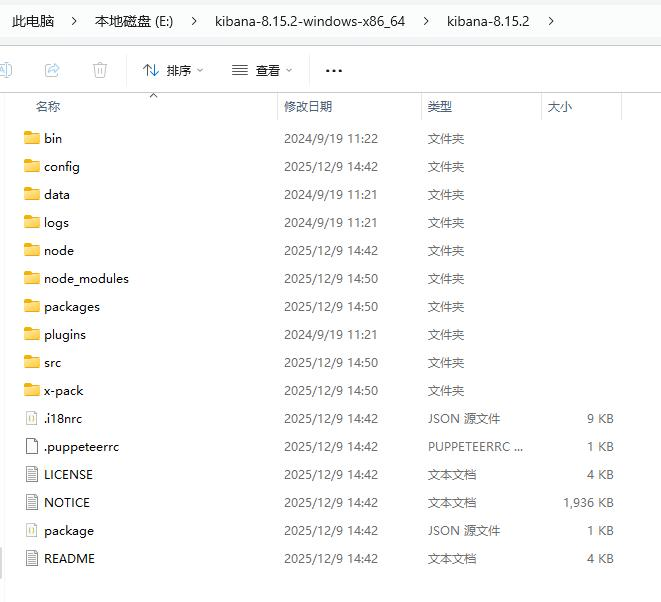
Task: Expand chevron after 本地磁盘 (E:) breadcrumb
Action: pyautogui.click(x=194, y=21)
